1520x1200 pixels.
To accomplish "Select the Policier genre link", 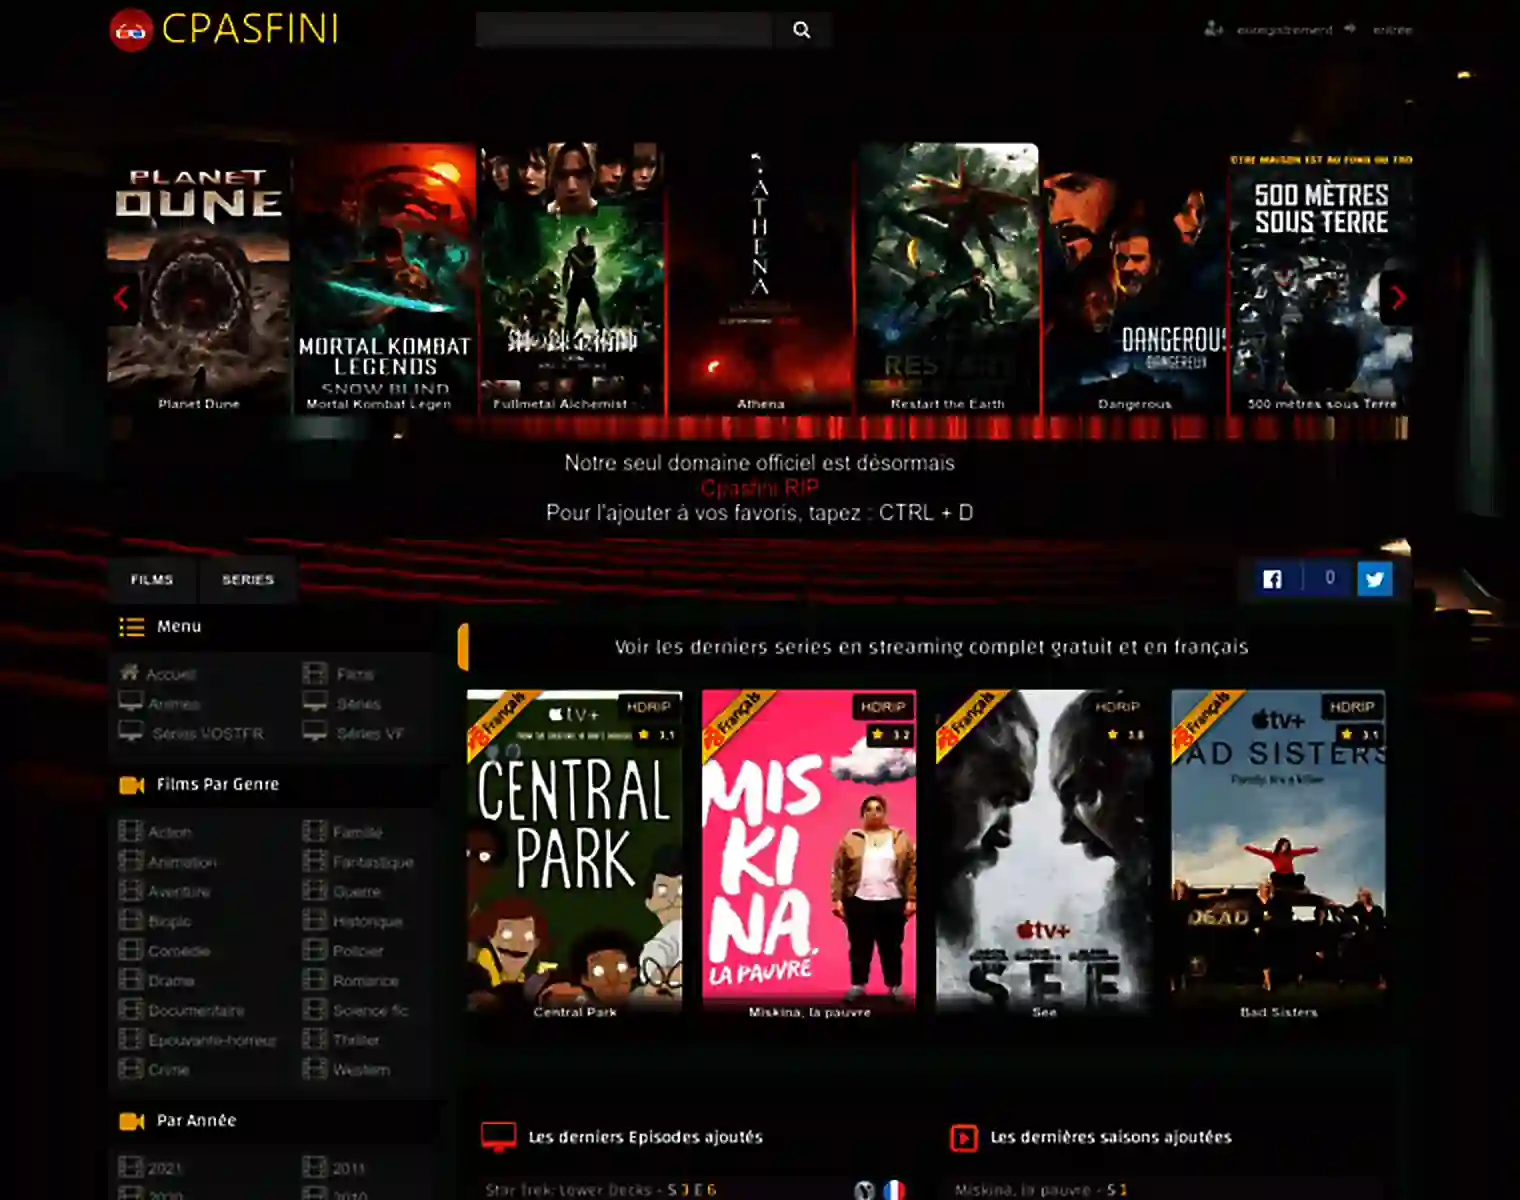I will (358, 951).
